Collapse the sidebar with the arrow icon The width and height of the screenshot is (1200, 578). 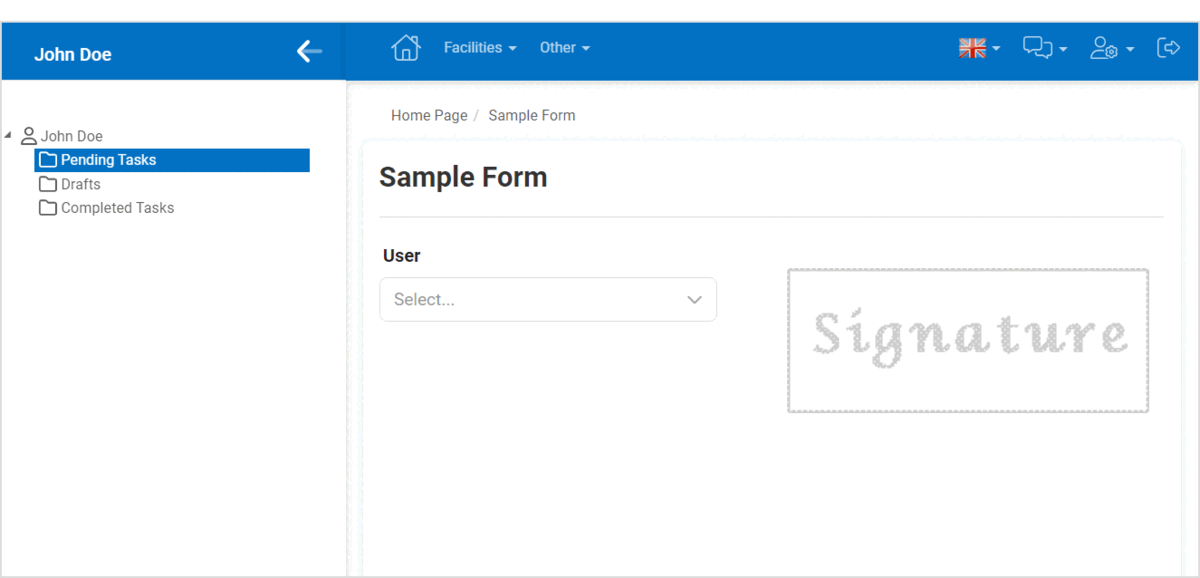[308, 51]
